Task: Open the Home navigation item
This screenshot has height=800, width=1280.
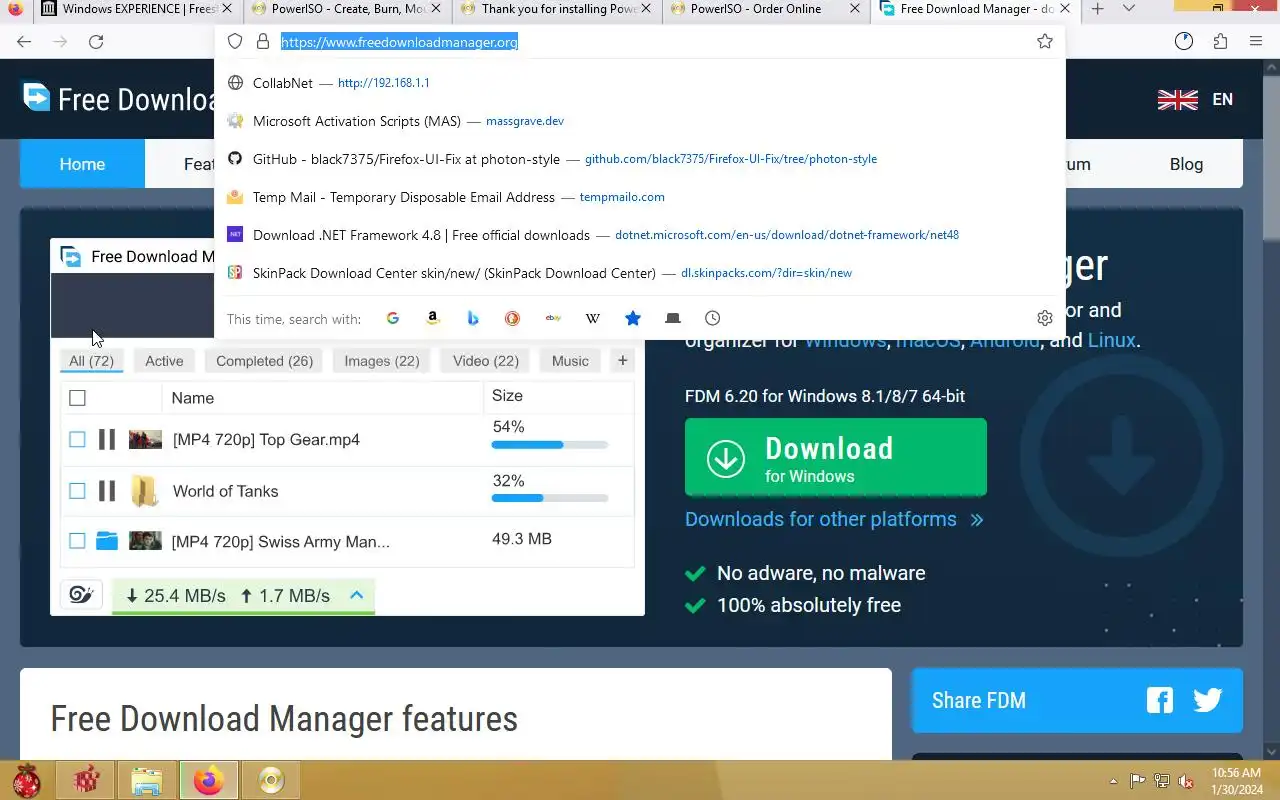Action: click(x=82, y=164)
